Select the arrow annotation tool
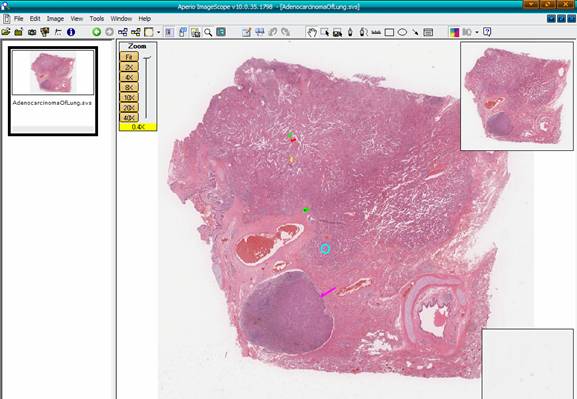577x399 pixels. point(415,32)
